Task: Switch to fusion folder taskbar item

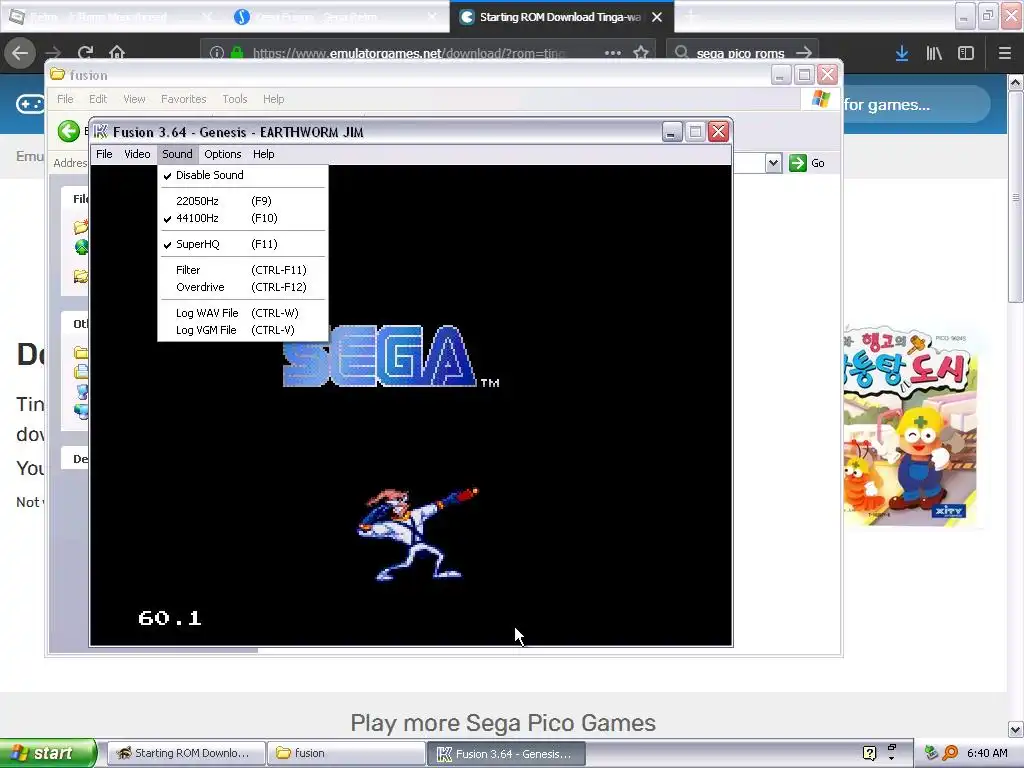Action: tap(345, 753)
